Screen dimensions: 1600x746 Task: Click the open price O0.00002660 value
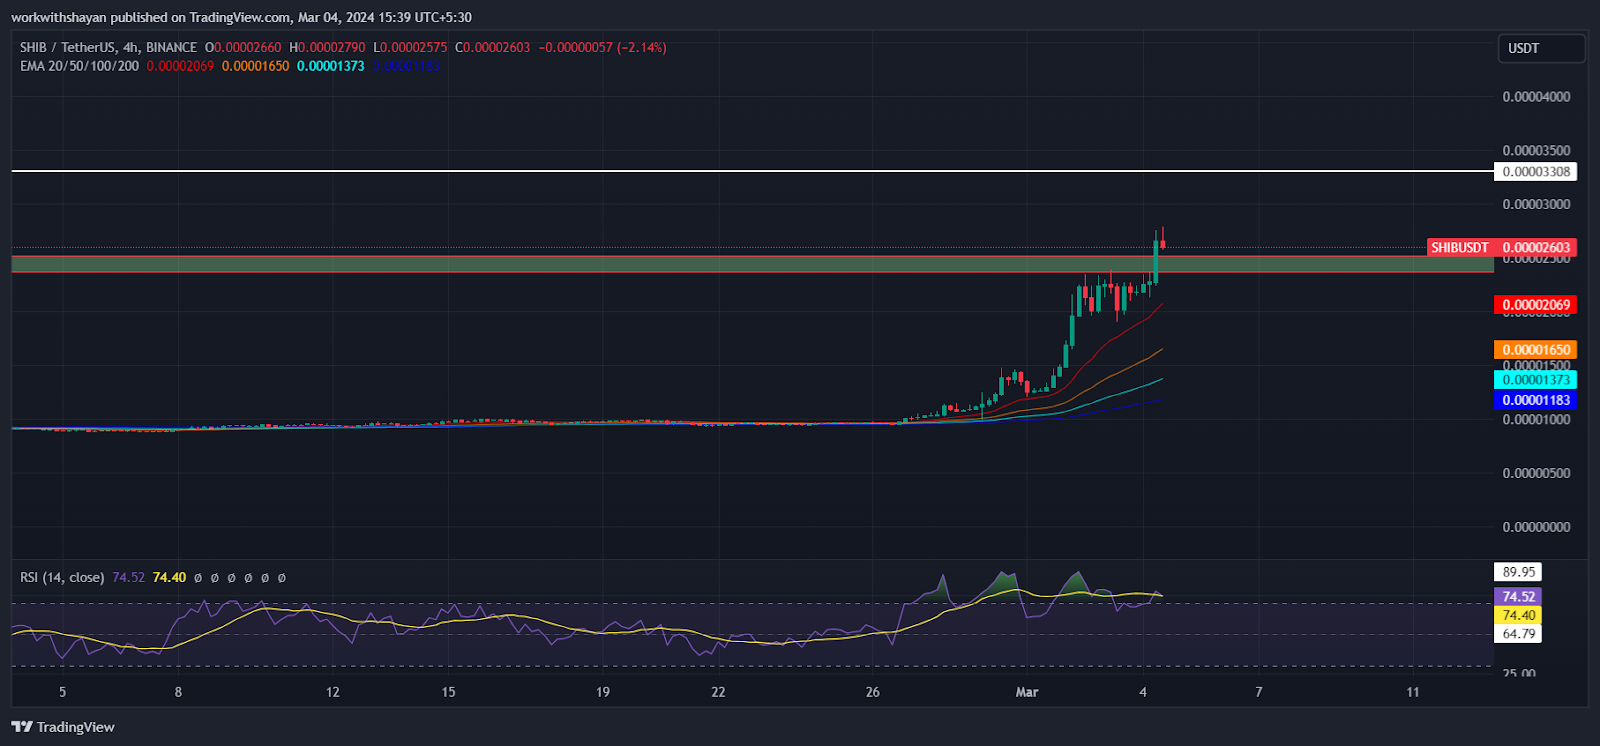(x=243, y=47)
